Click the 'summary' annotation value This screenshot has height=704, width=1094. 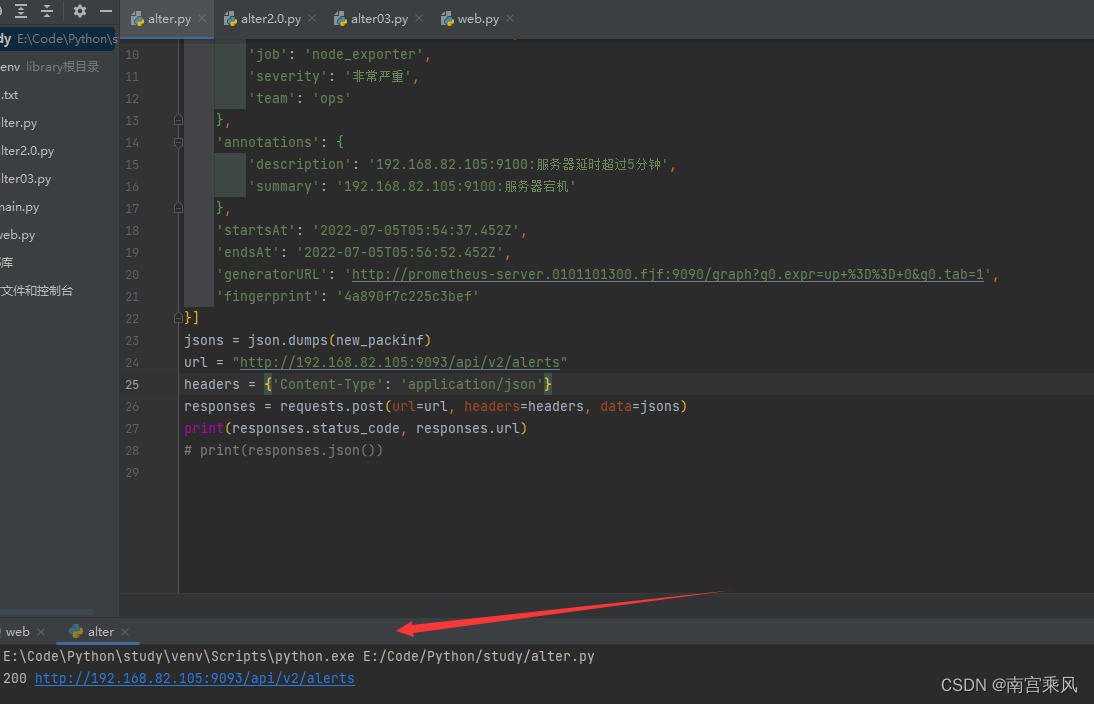coord(456,186)
